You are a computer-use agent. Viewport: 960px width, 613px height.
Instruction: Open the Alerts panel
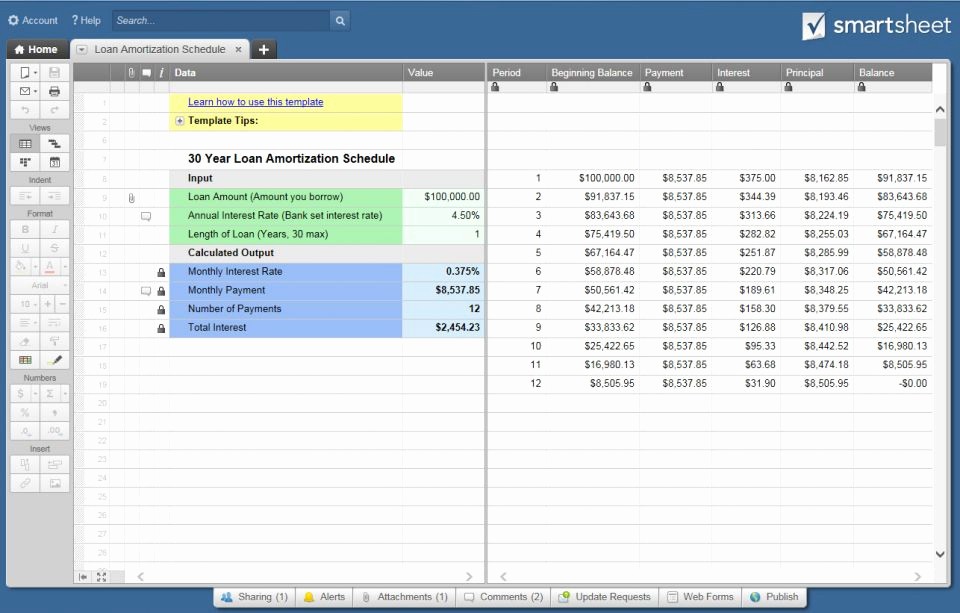pos(324,597)
